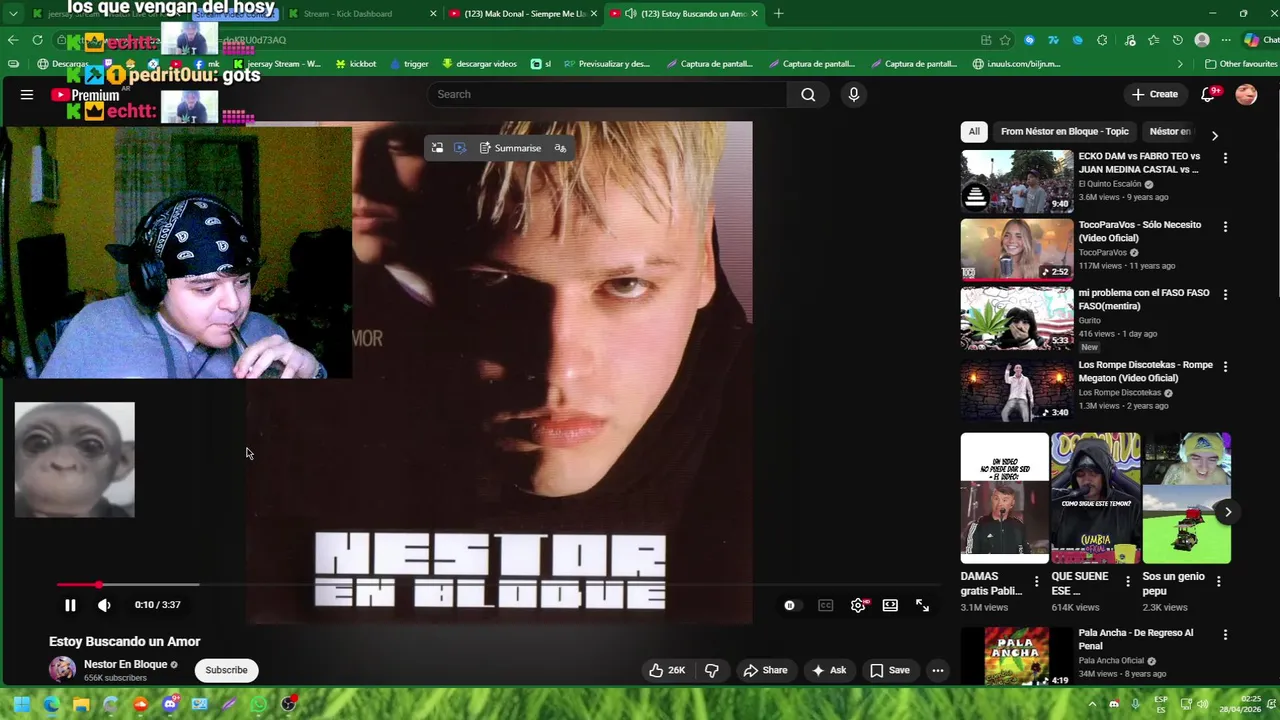Mute the video using the speaker icon
This screenshot has height=720, width=1280.
click(x=104, y=605)
